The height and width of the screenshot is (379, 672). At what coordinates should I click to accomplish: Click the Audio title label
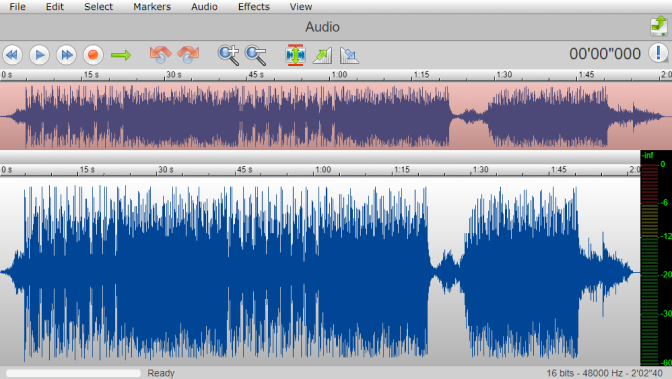[x=322, y=27]
